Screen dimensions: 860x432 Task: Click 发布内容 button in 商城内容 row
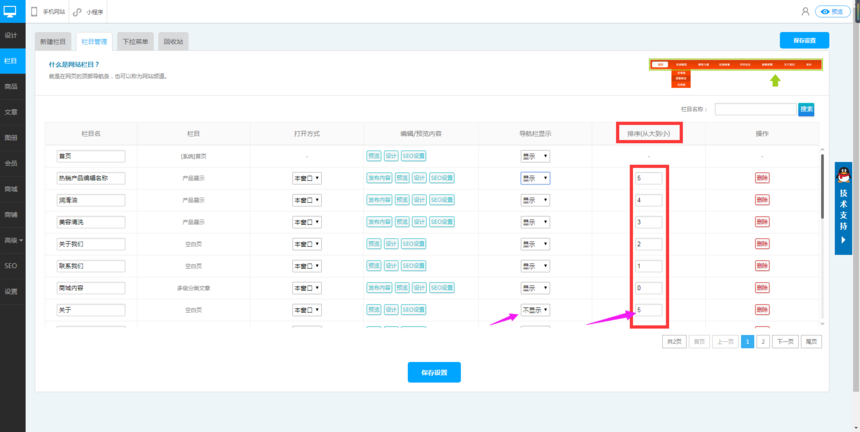tap(380, 288)
